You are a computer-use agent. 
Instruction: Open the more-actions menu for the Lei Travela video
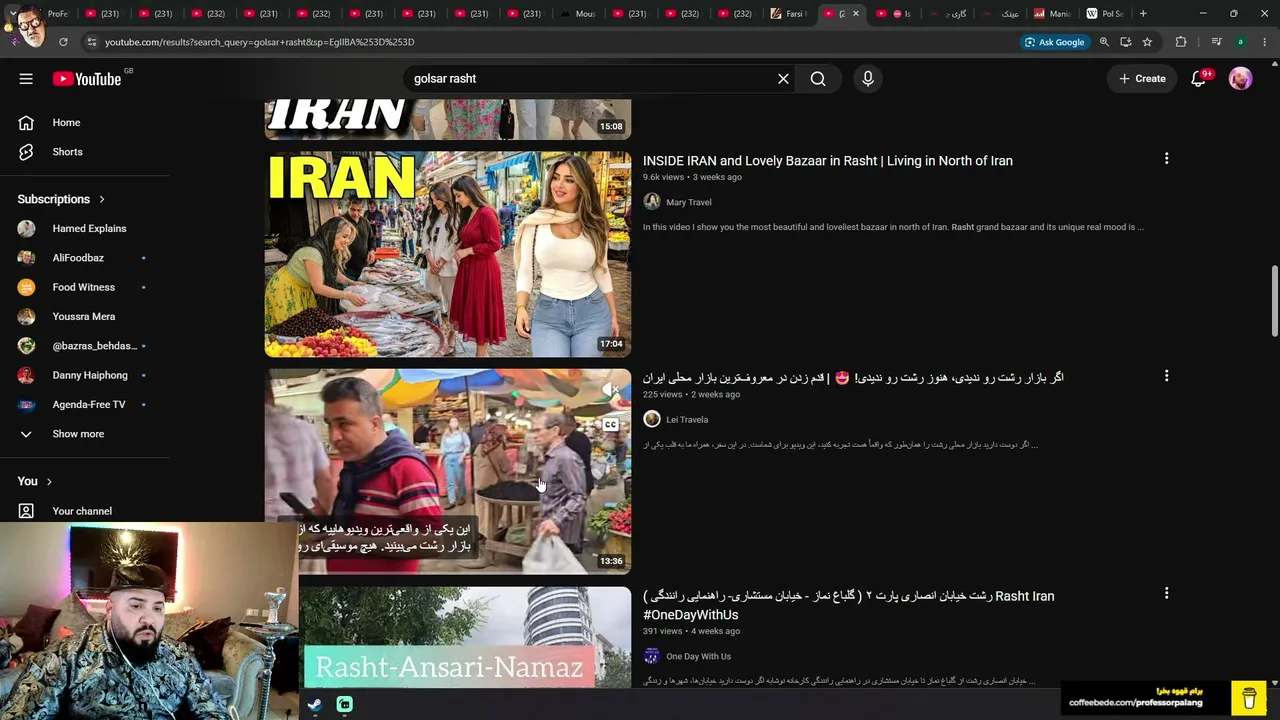point(1166,376)
